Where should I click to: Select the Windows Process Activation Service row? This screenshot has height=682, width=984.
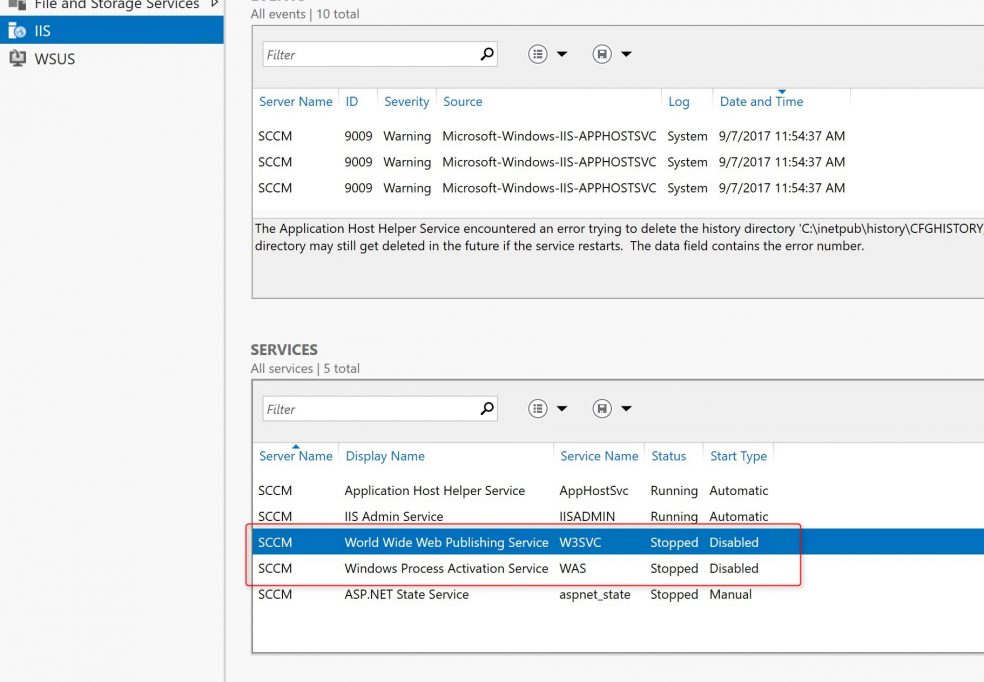point(500,568)
